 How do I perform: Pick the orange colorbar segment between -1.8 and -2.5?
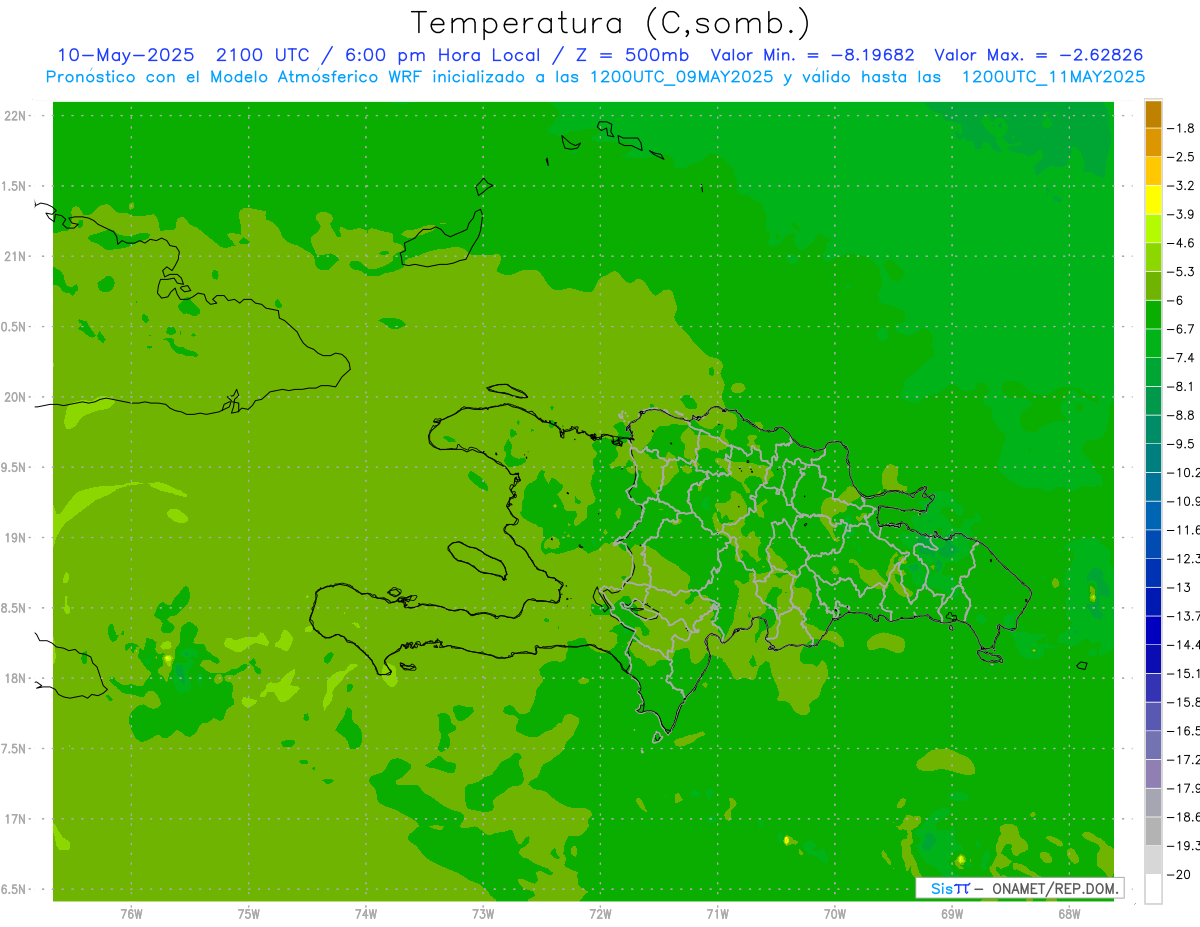(1153, 143)
